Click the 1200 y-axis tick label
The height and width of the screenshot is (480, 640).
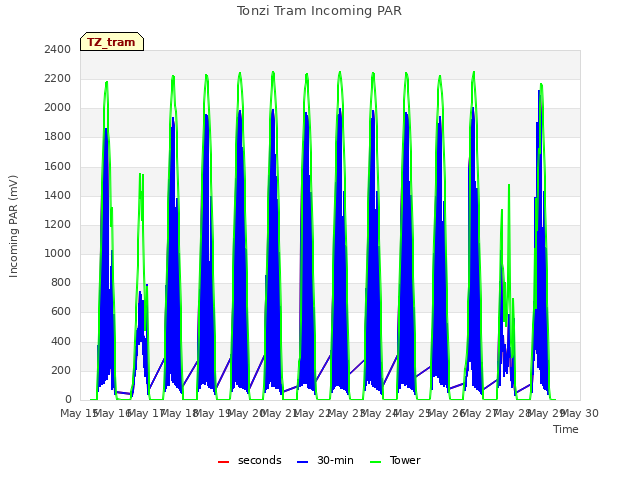coord(58,224)
